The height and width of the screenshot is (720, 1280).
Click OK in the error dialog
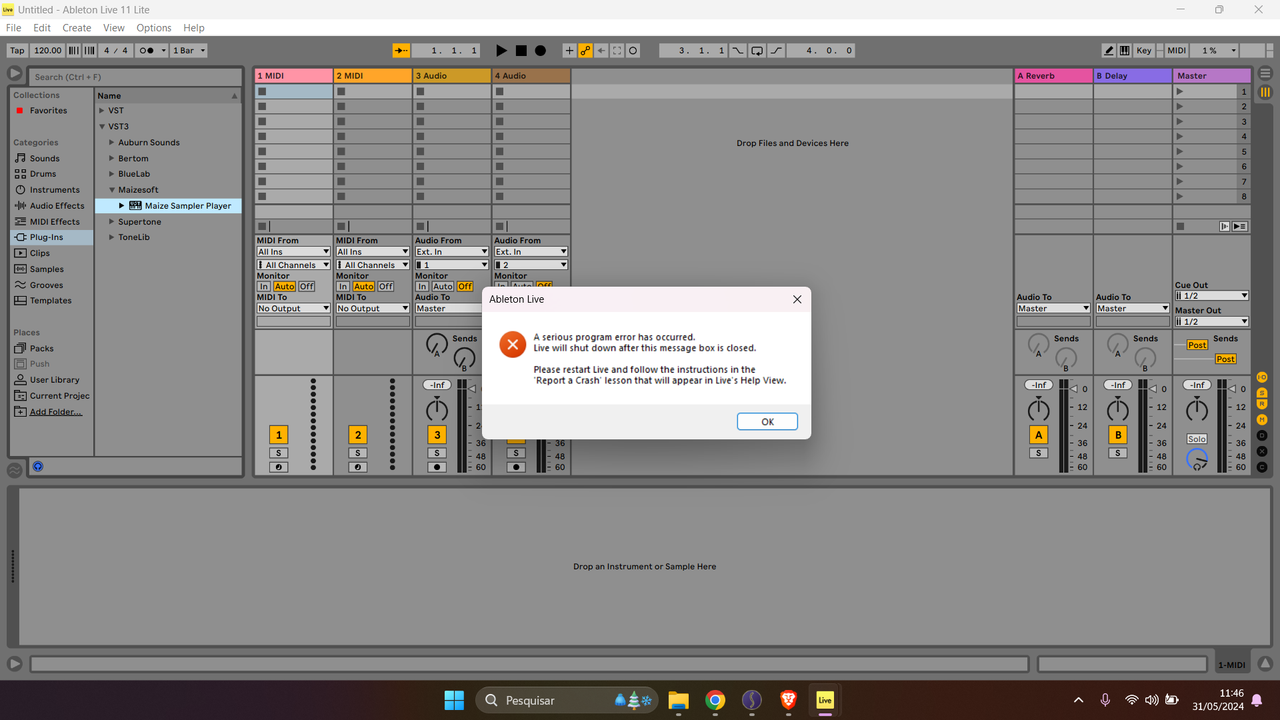(x=767, y=422)
